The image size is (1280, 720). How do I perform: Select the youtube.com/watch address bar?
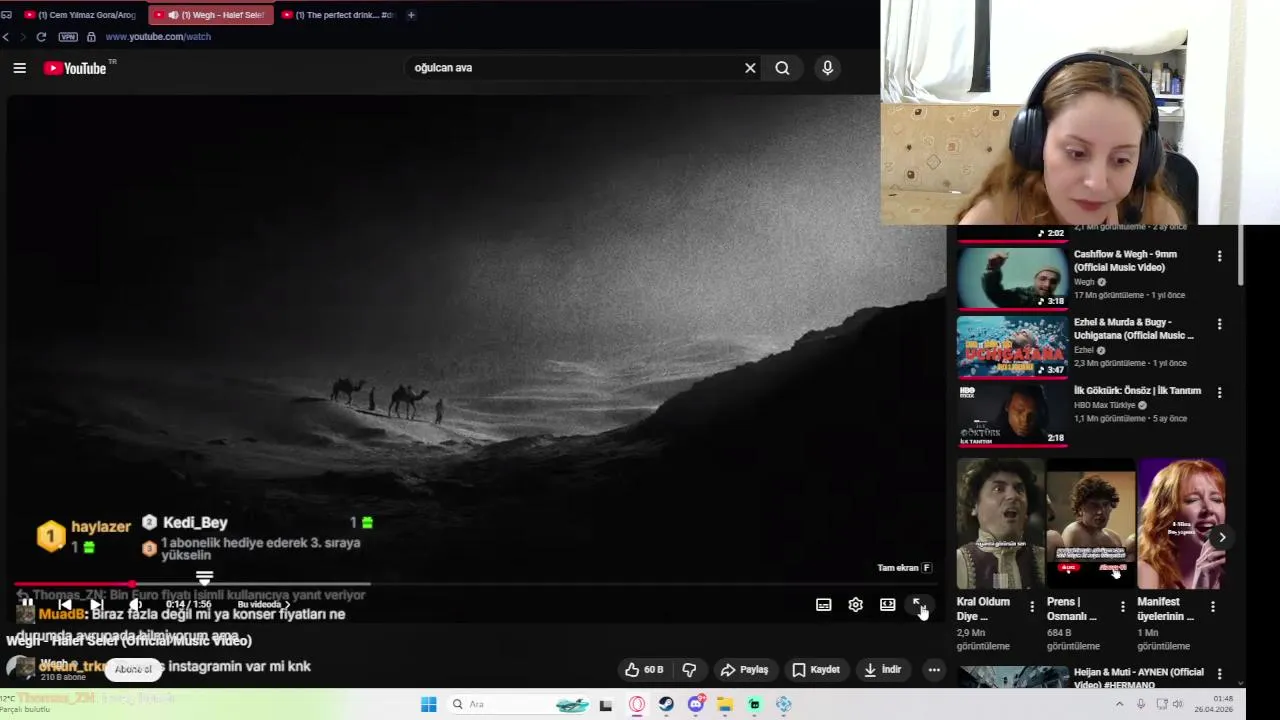pyautogui.click(x=158, y=37)
